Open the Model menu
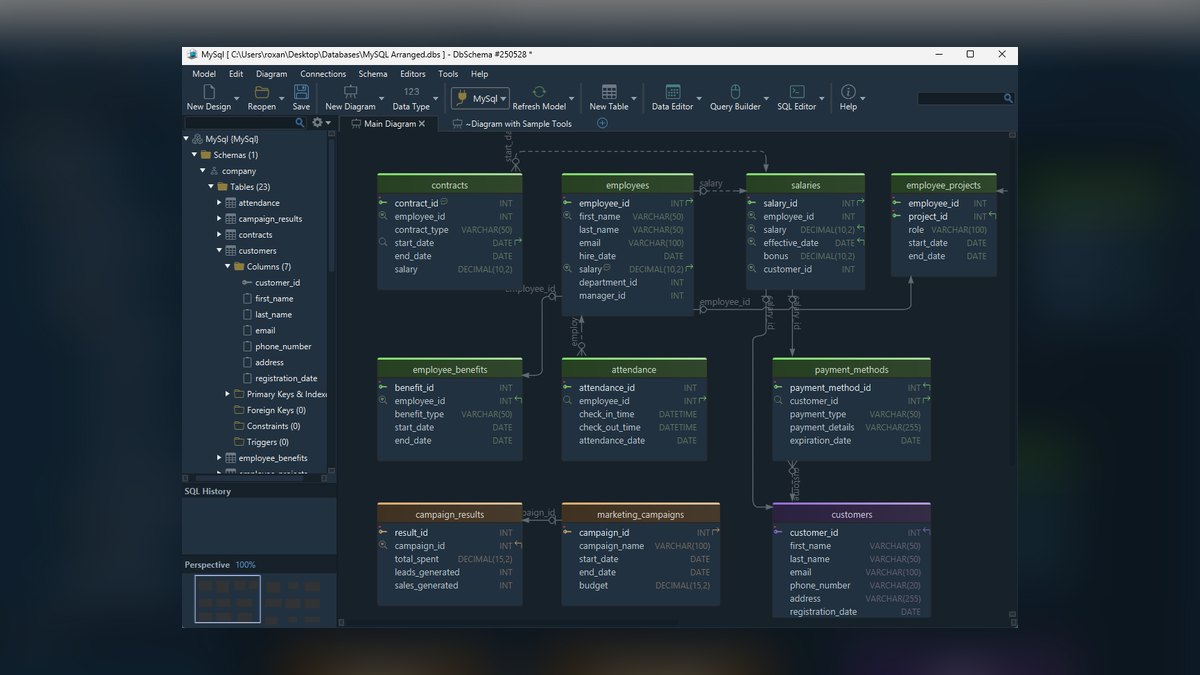 click(x=204, y=74)
